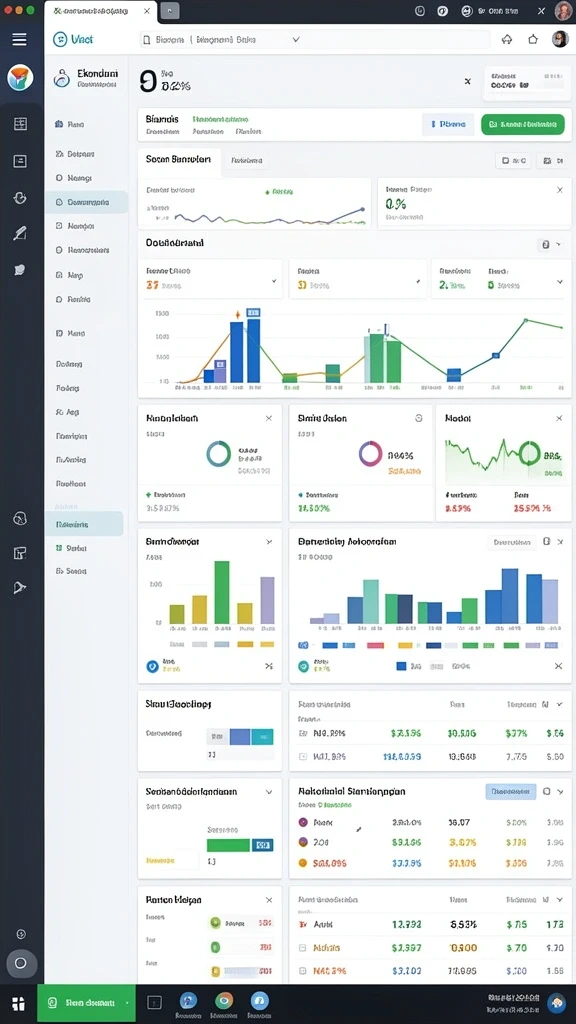Select the table grid icon in dark sidebar

pyautogui.click(x=20, y=124)
